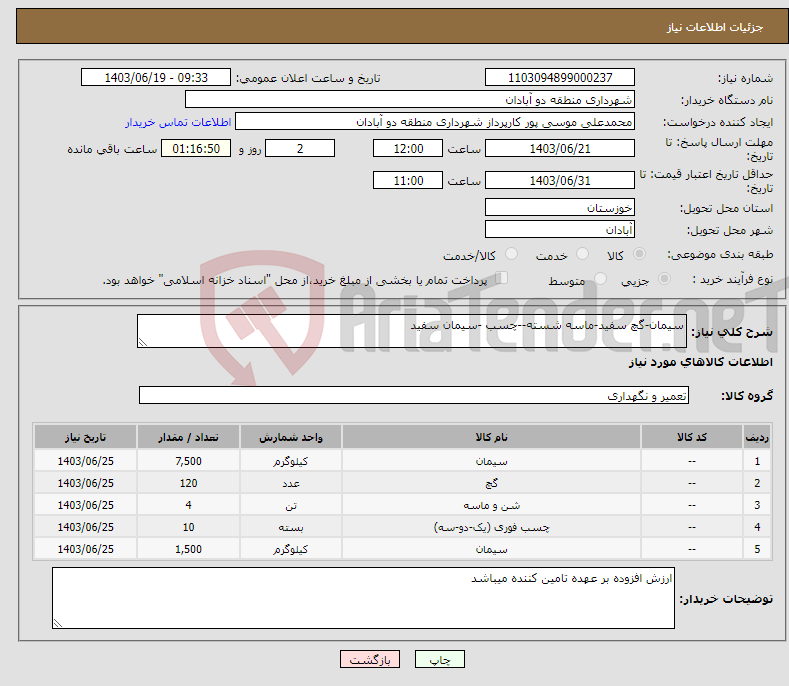
Task: Click the شرح کلی نیاز text area
Action: [412, 331]
